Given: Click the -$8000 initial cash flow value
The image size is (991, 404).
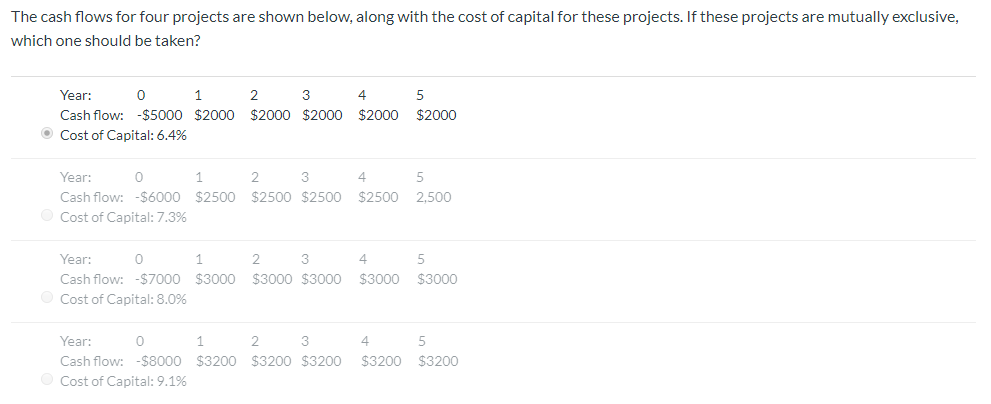Looking at the screenshot, I should (x=158, y=361).
